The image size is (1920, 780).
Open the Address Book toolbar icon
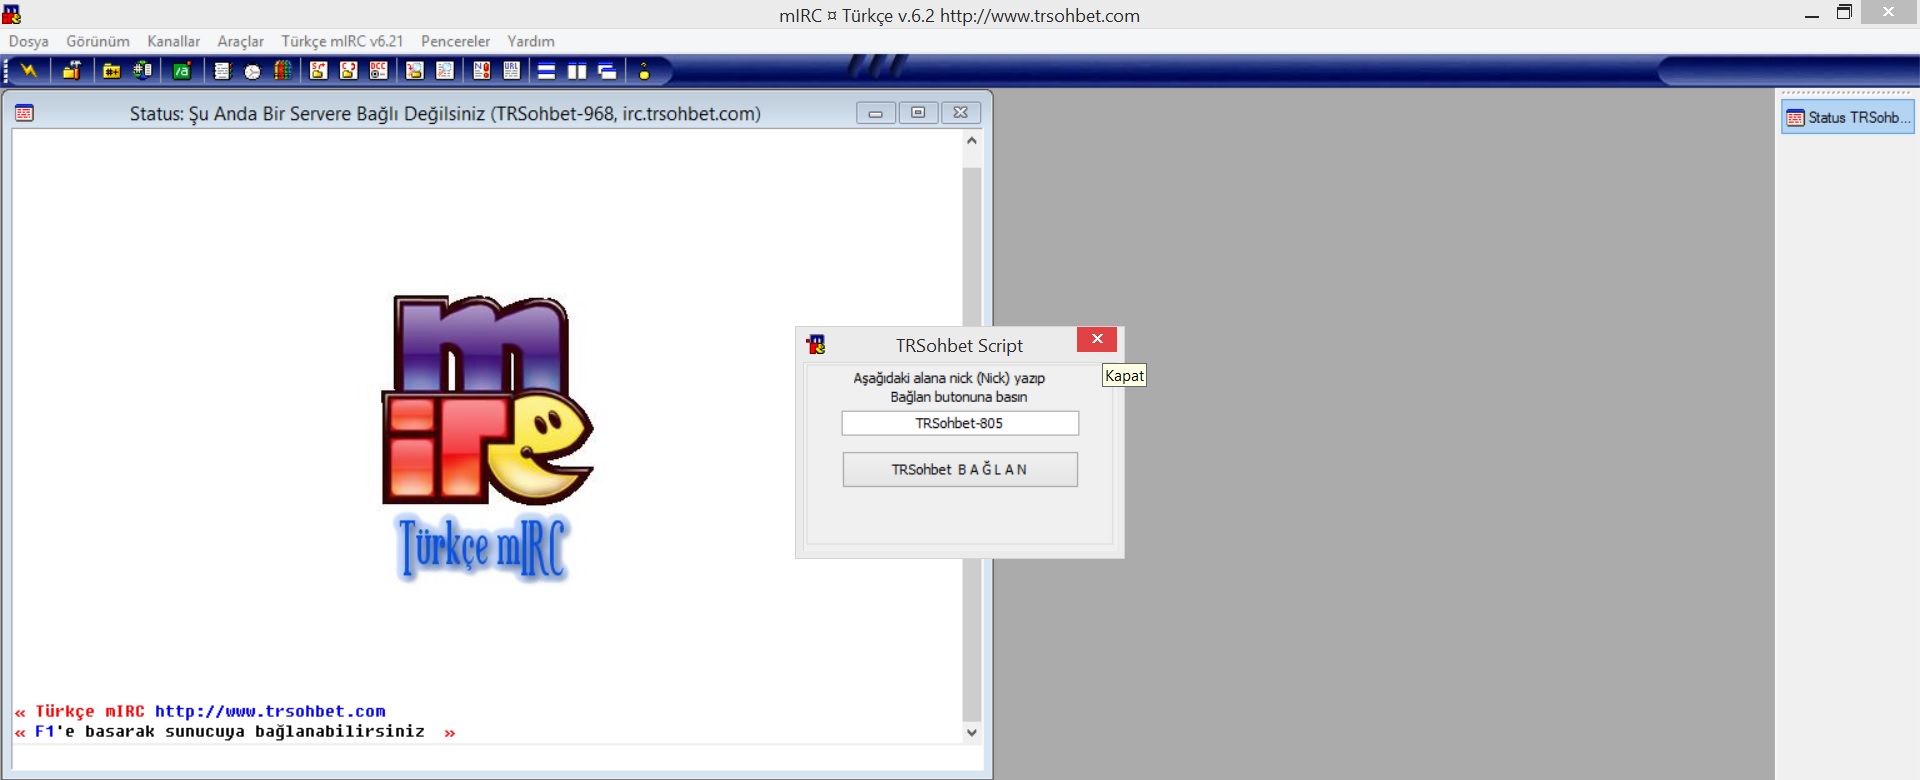point(222,71)
